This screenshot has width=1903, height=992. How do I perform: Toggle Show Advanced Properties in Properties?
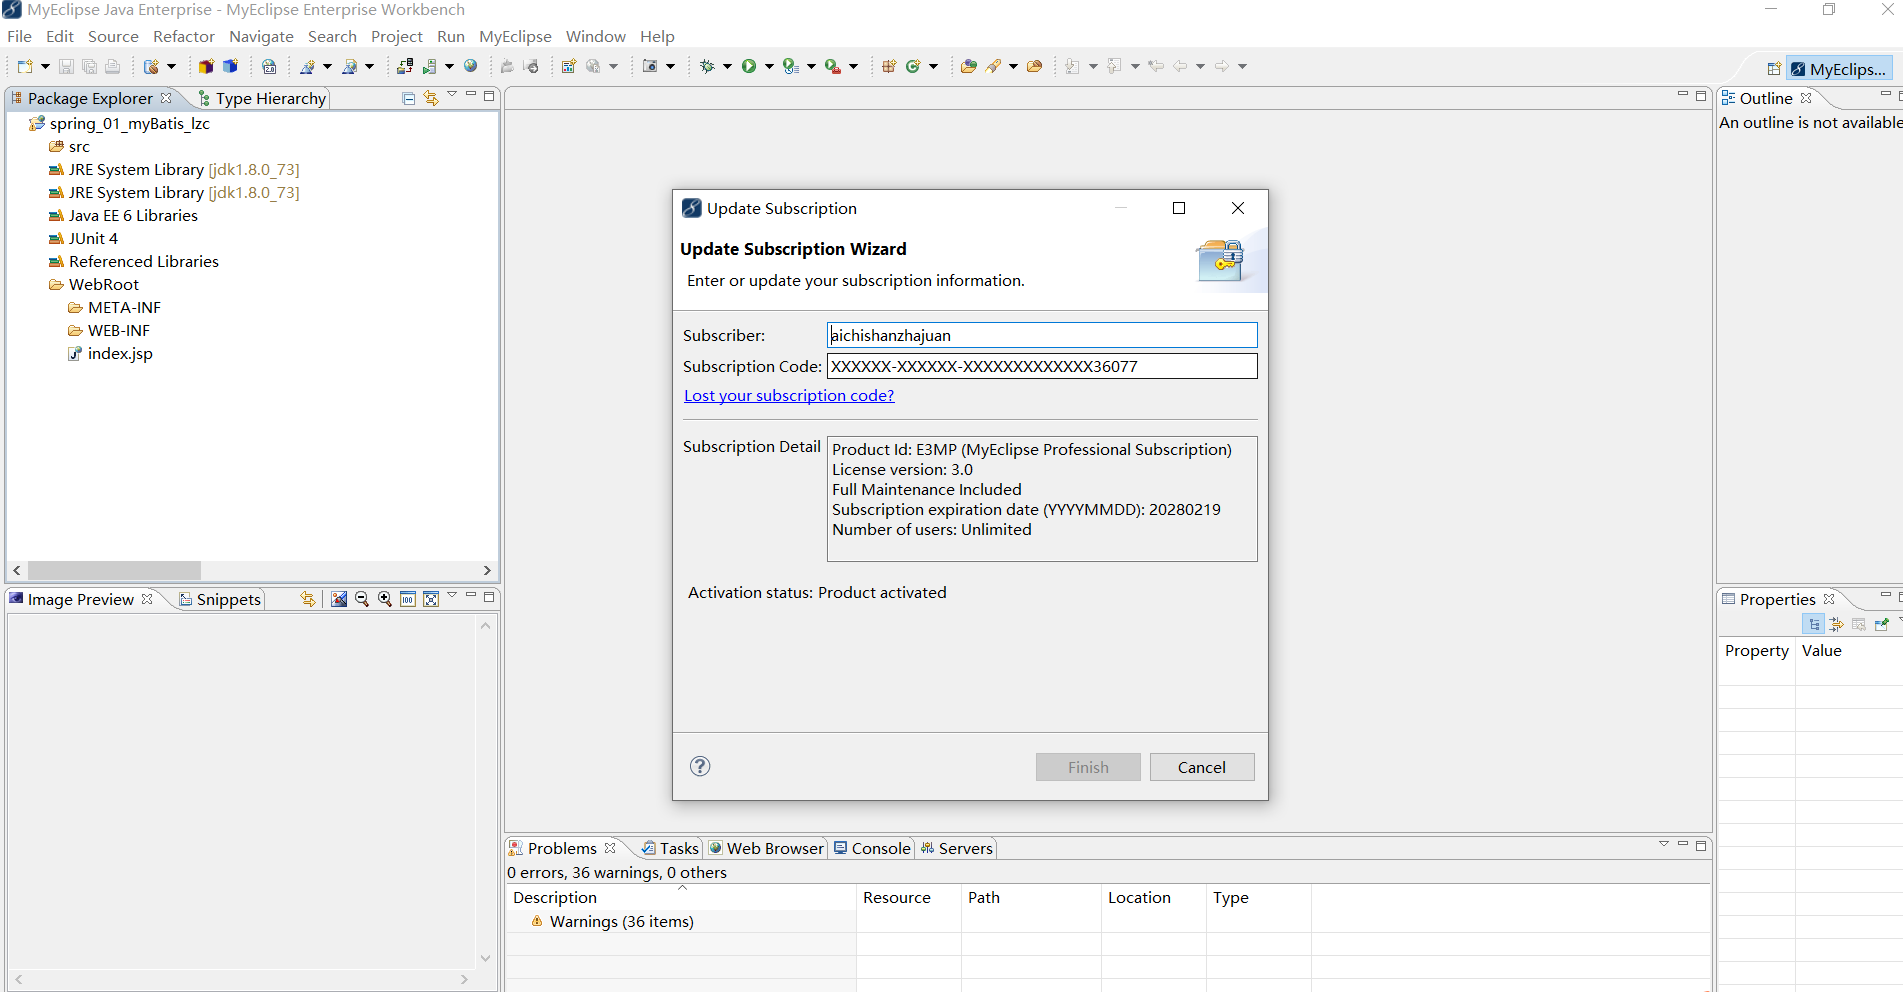(1837, 624)
